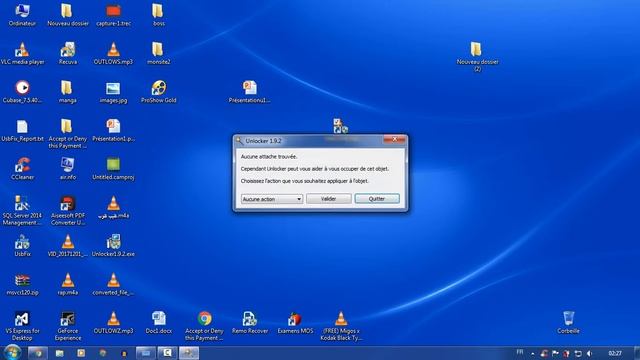Click the Quitter button in Unlocker
The image size is (640, 360).
coord(377,199)
